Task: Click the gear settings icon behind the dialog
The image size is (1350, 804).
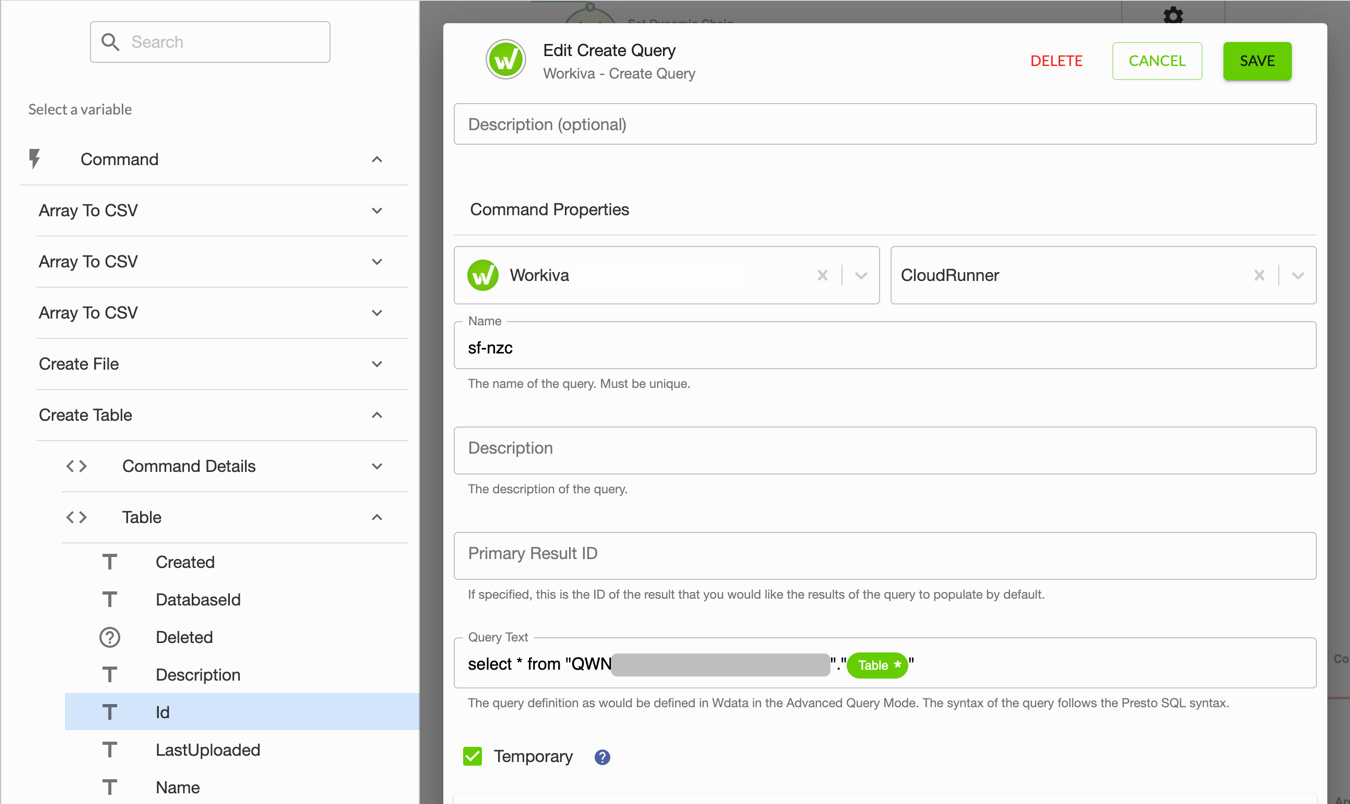Action: coord(1173,14)
